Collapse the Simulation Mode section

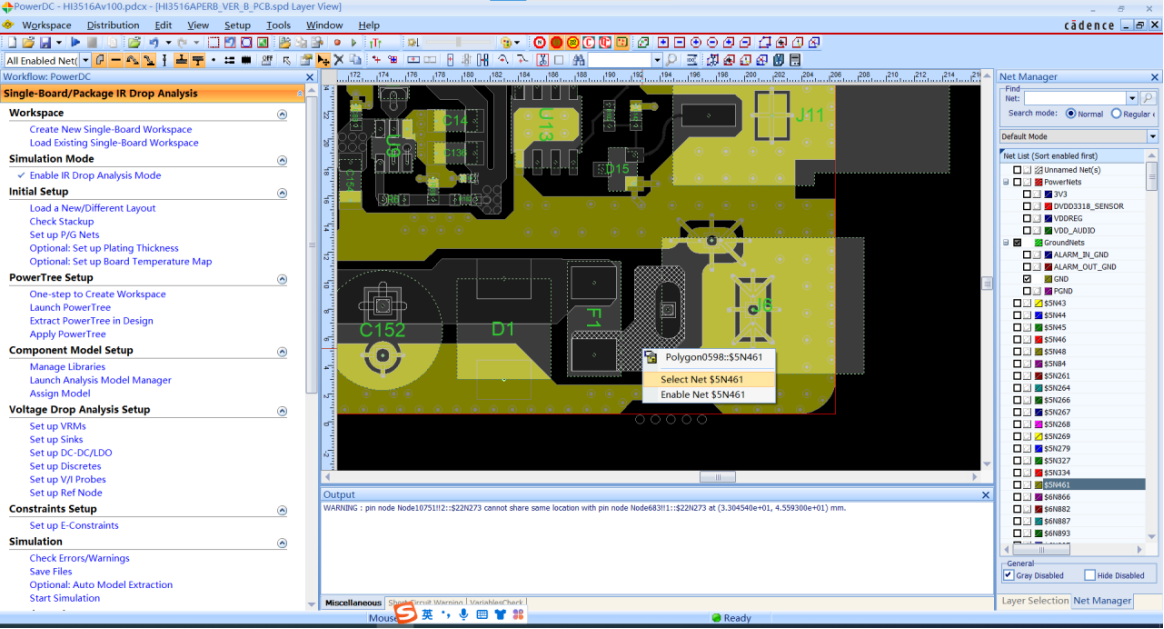282,160
